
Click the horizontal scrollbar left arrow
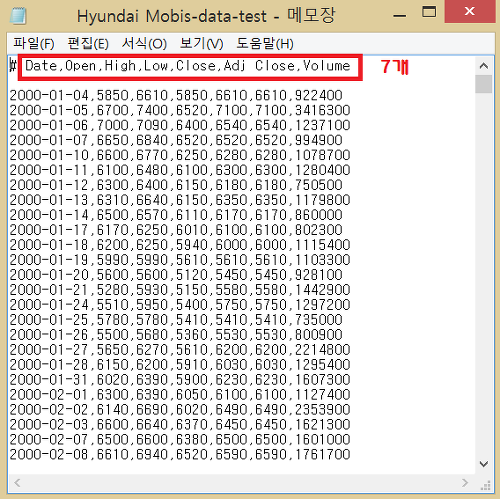17,482
